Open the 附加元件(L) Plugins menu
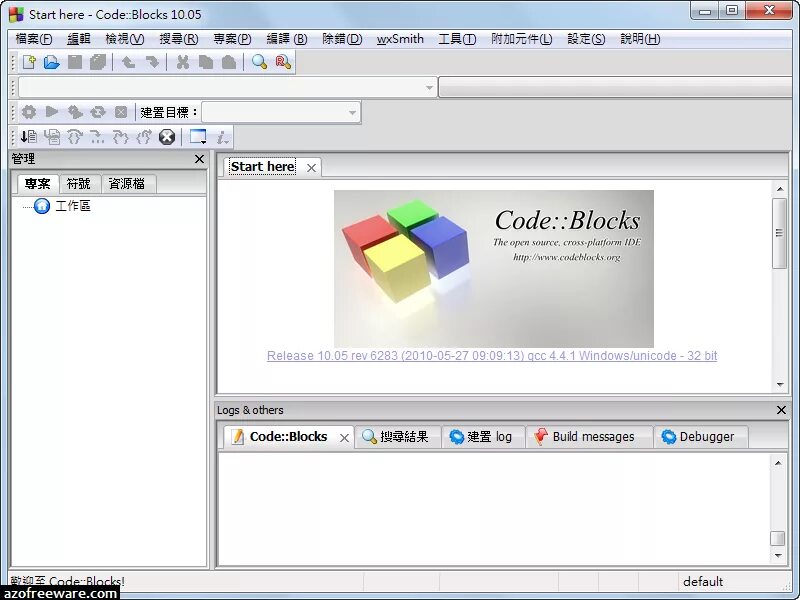The height and width of the screenshot is (600, 800). pyautogui.click(x=521, y=39)
